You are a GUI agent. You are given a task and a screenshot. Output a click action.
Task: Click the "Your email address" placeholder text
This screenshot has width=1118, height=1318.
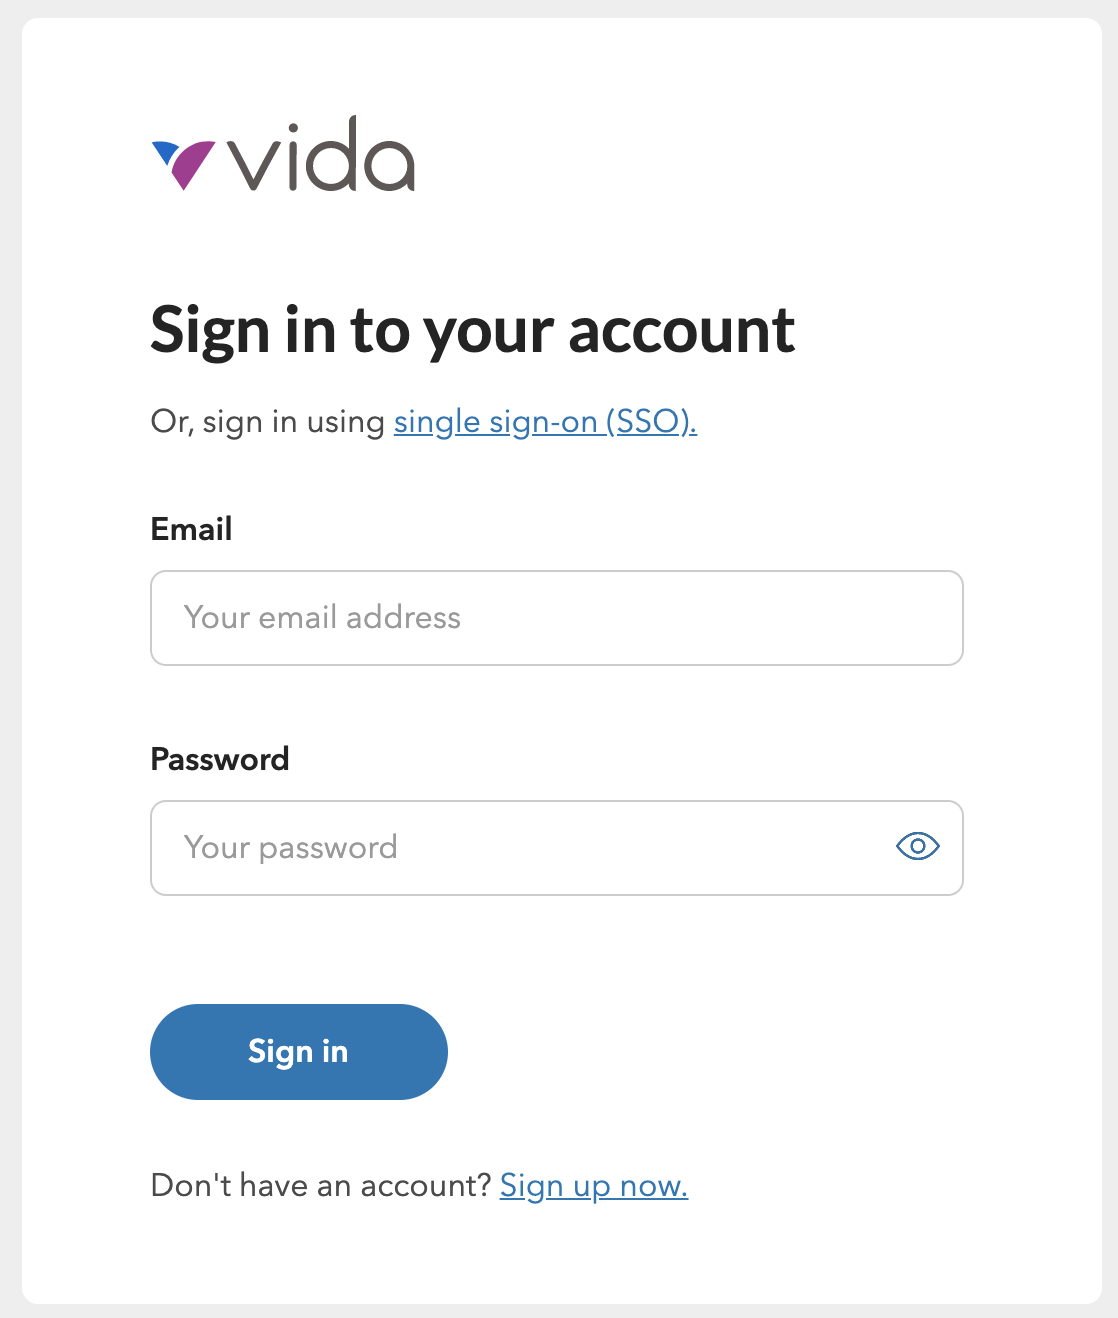[322, 618]
